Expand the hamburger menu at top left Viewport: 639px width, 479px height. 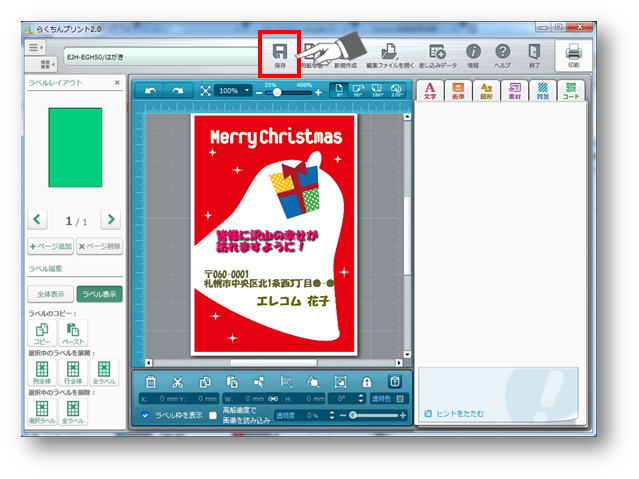(35, 48)
